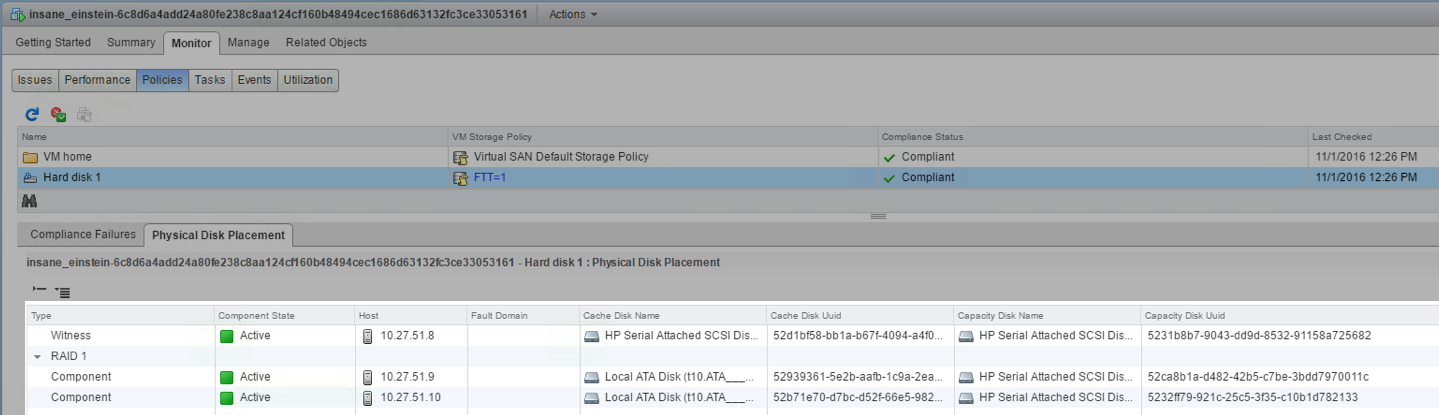Click the expand all tree icon
The image size is (1439, 415).
pyautogui.click(x=62, y=292)
